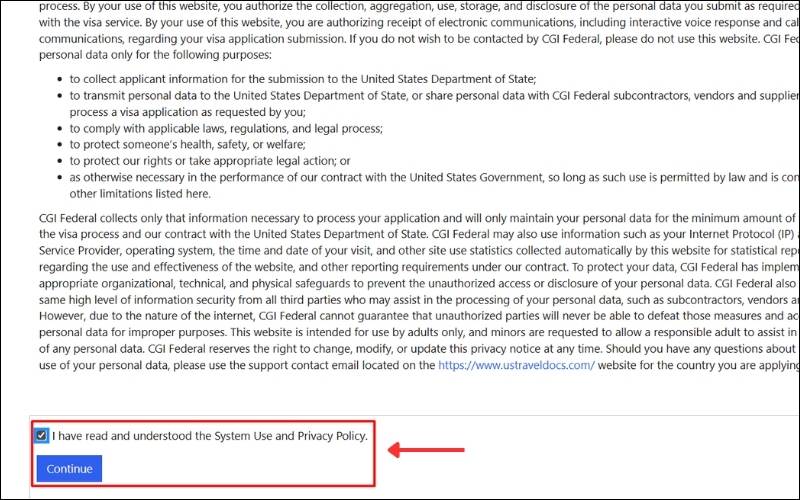Click the bullet dot before 'to transmit personal data'
This screenshot has width=800, height=500.
(60, 96)
